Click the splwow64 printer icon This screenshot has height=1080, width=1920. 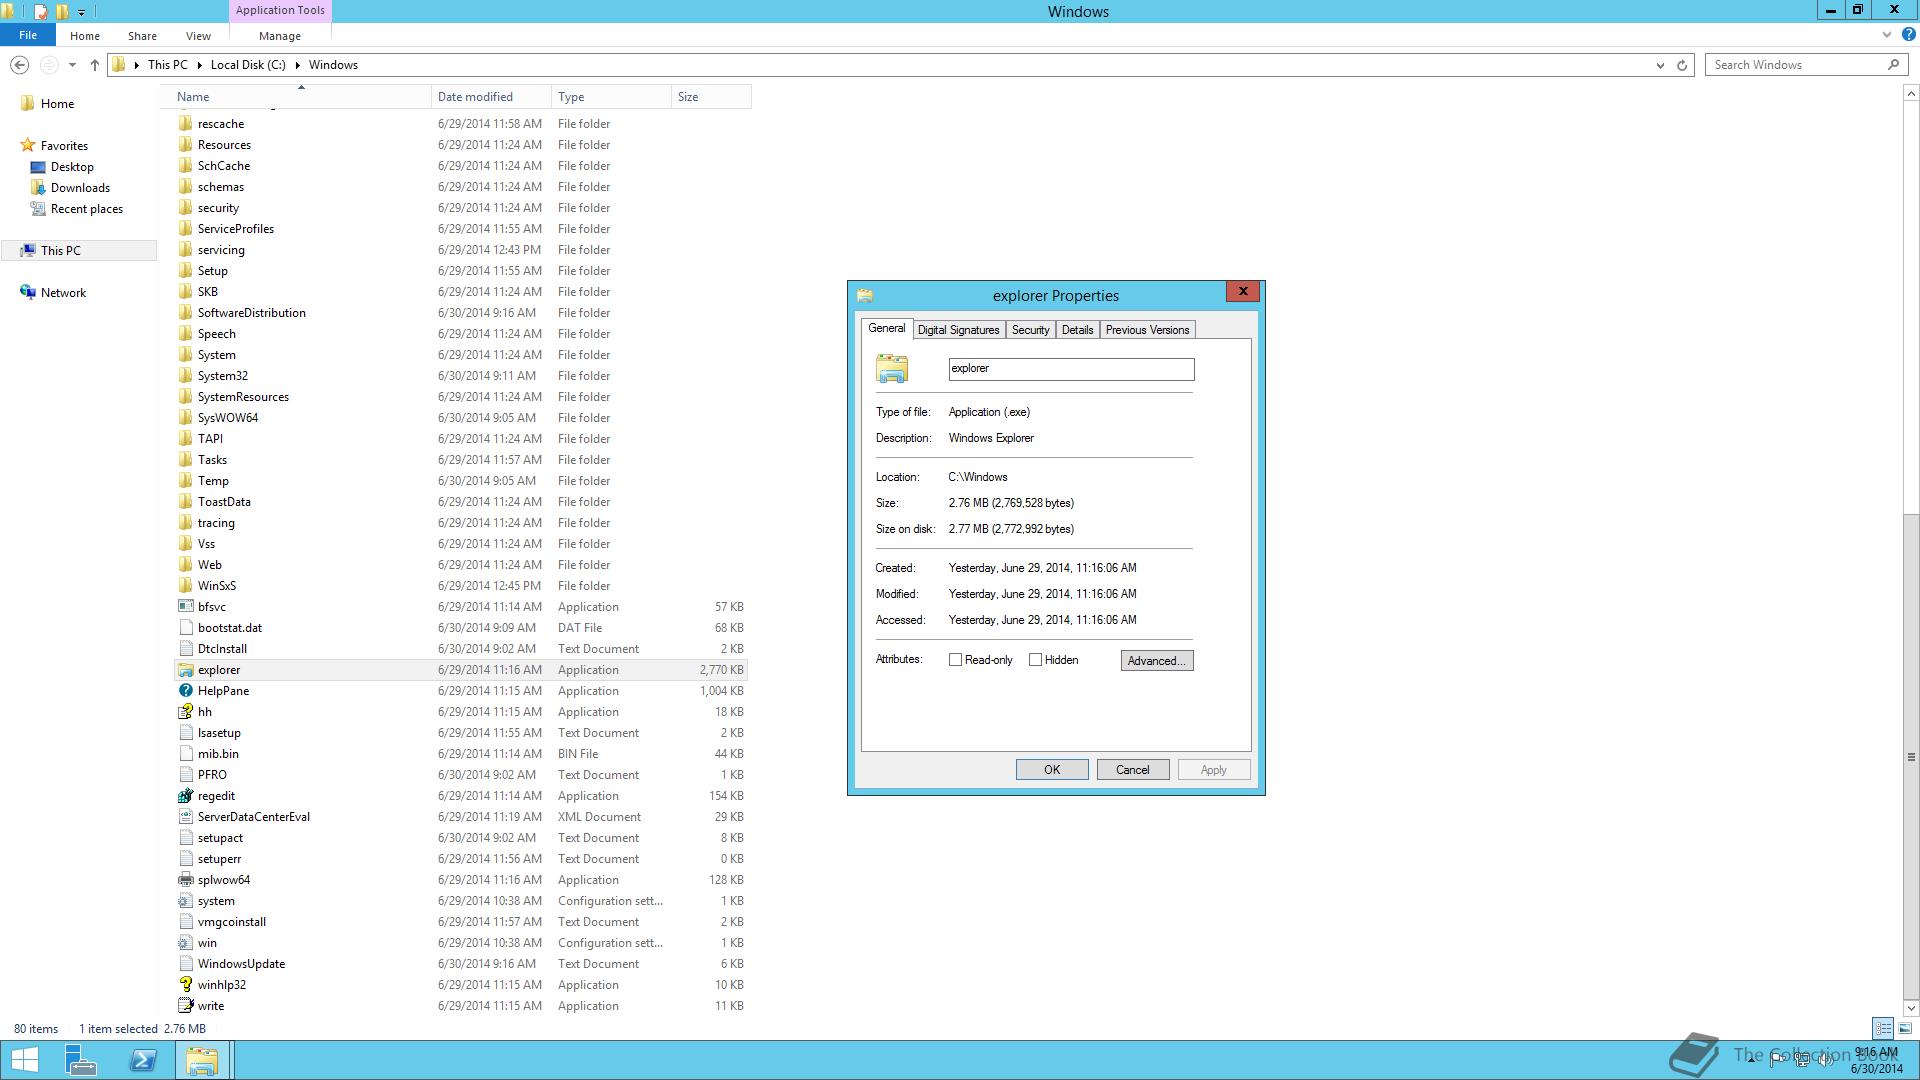185,880
